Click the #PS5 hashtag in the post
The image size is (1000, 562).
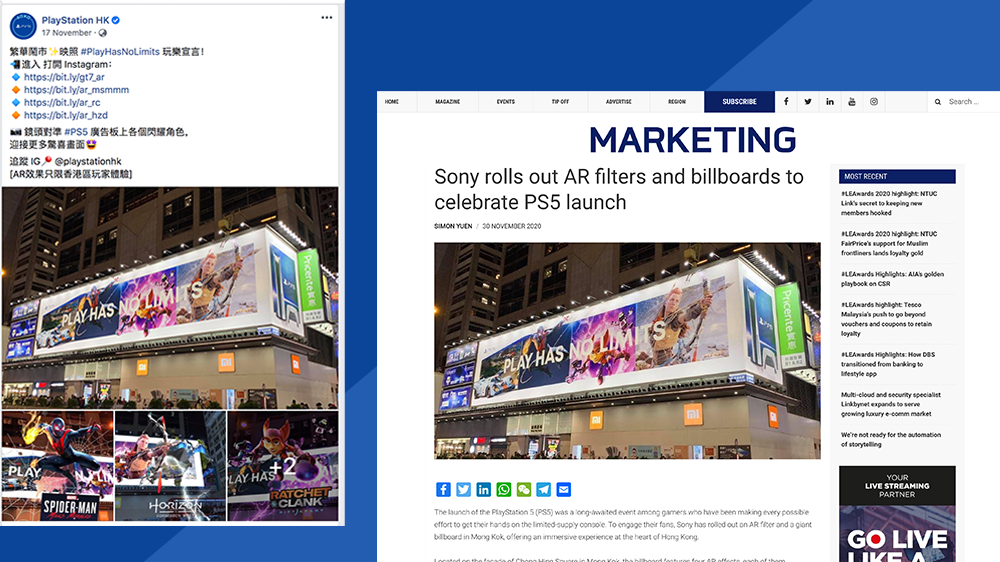coord(76,132)
